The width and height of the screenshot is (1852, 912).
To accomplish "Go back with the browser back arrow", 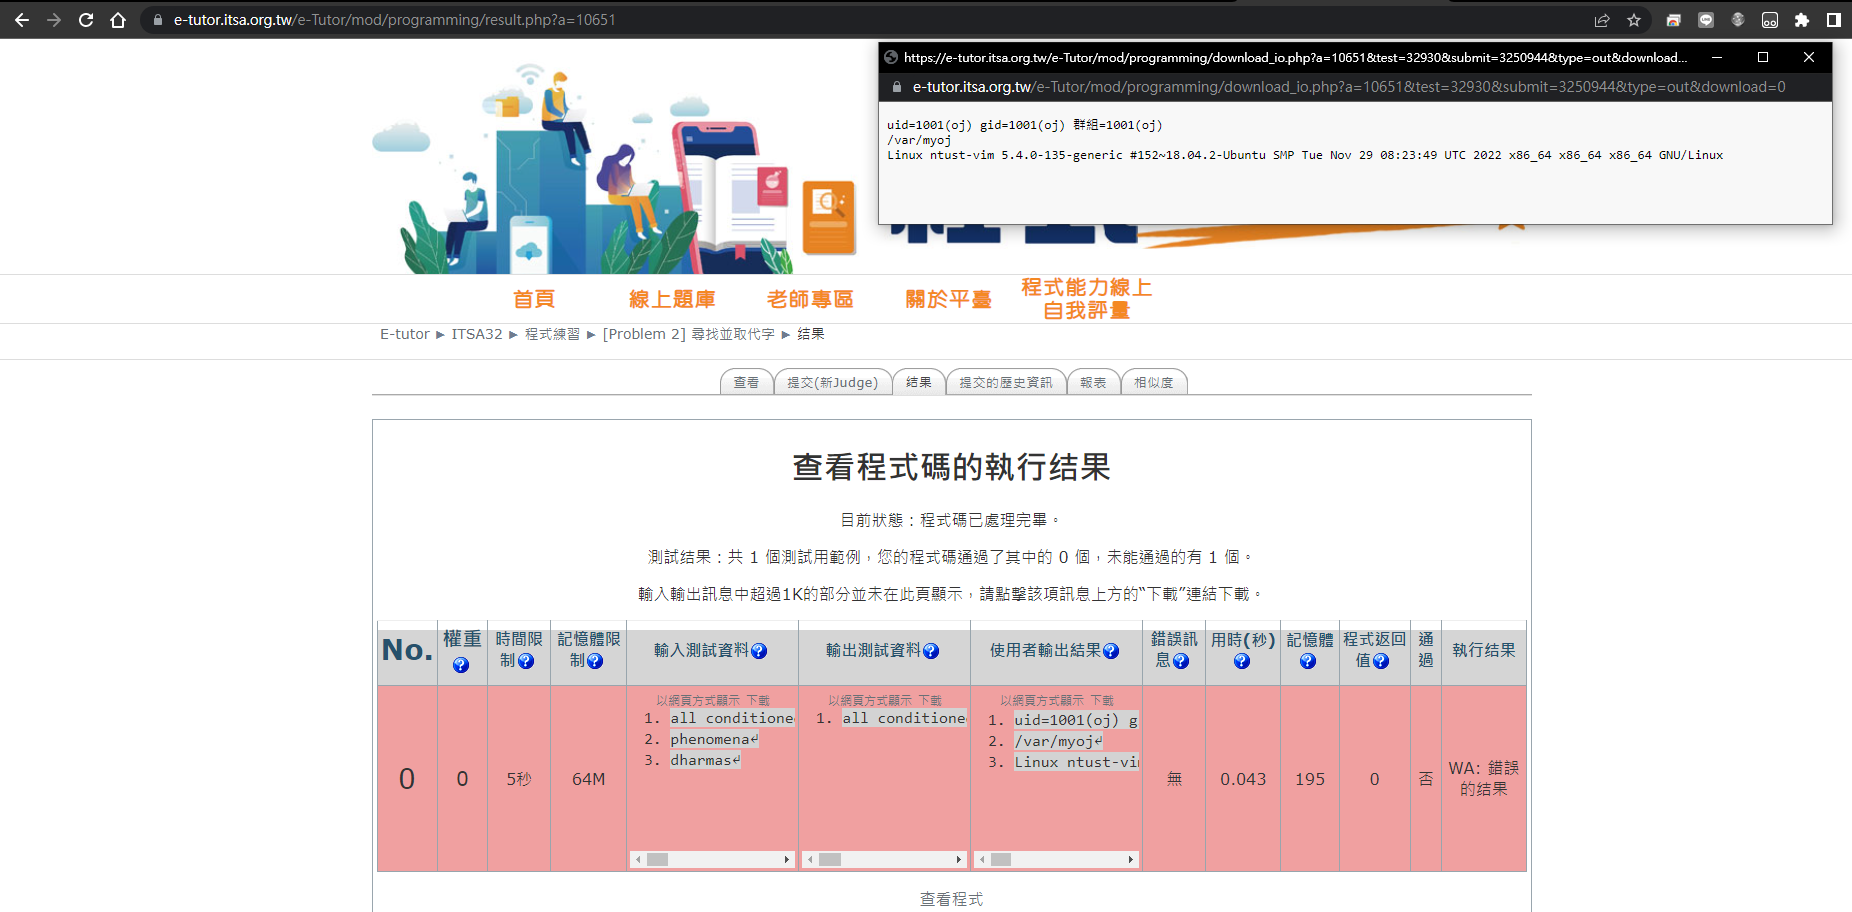I will 22,20.
